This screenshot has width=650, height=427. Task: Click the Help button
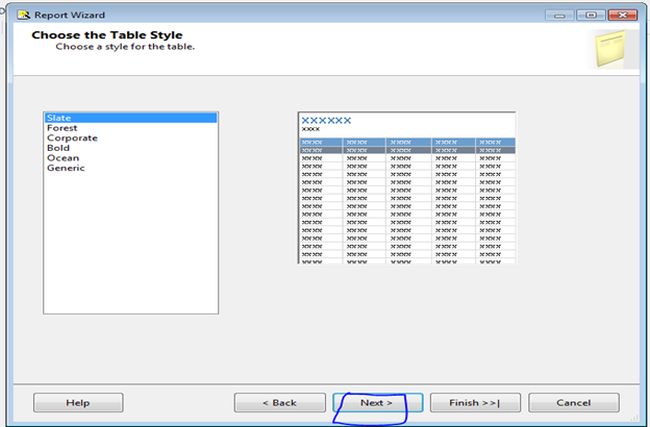[78, 403]
